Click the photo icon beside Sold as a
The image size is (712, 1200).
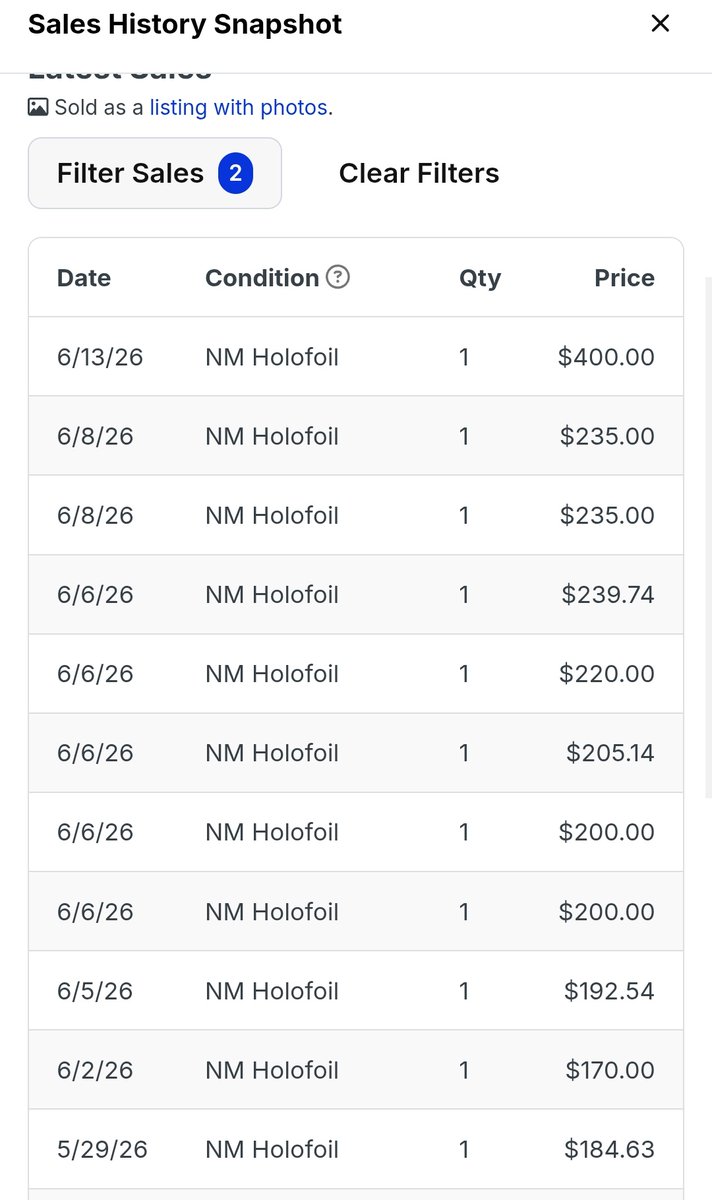click(x=38, y=107)
